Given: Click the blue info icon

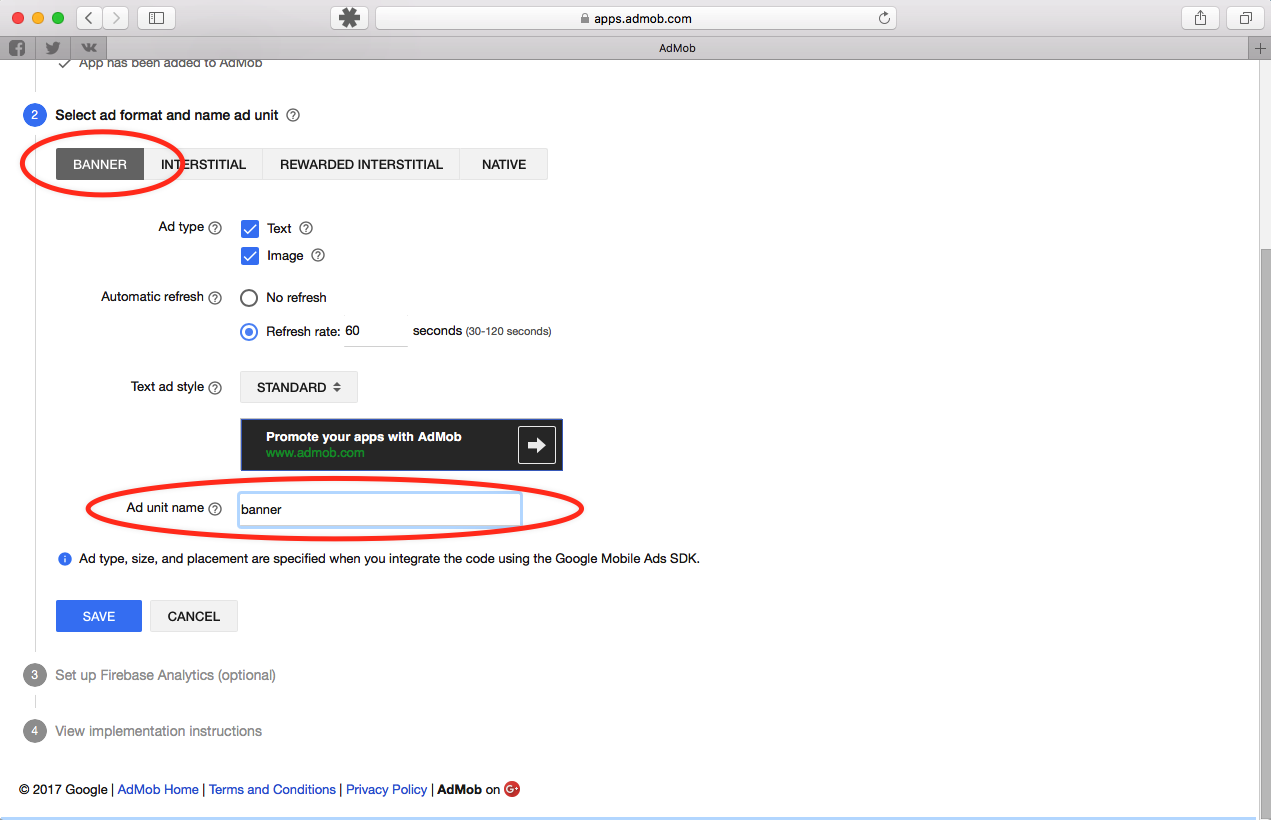Looking at the screenshot, I should (x=65, y=559).
